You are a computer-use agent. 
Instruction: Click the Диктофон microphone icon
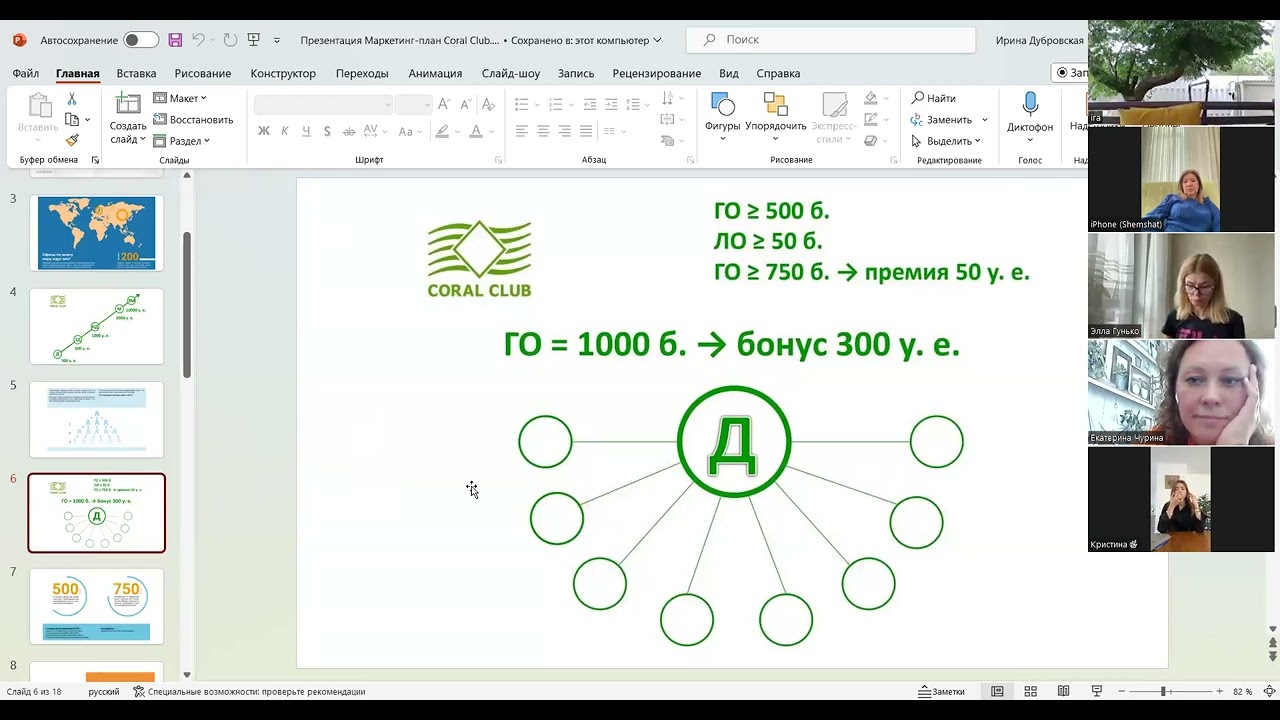[1030, 103]
